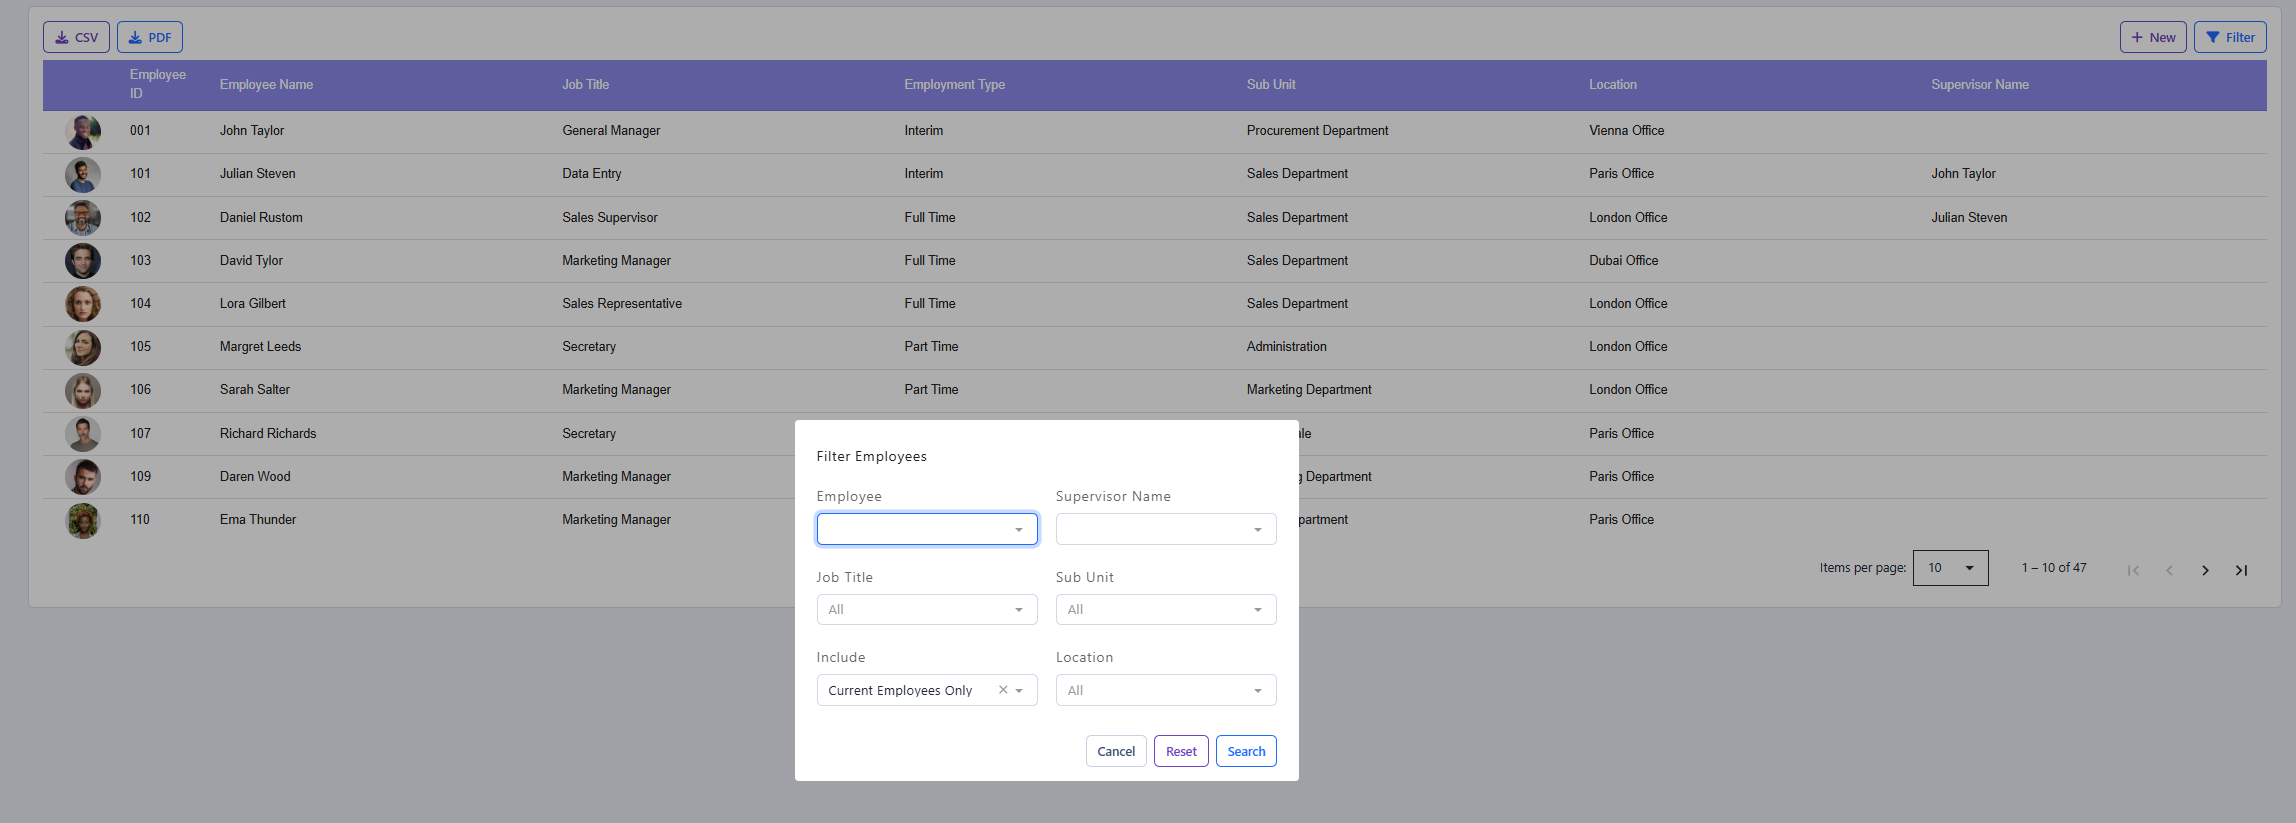
Task: Sort by the Employee Name column header
Action: pos(266,85)
